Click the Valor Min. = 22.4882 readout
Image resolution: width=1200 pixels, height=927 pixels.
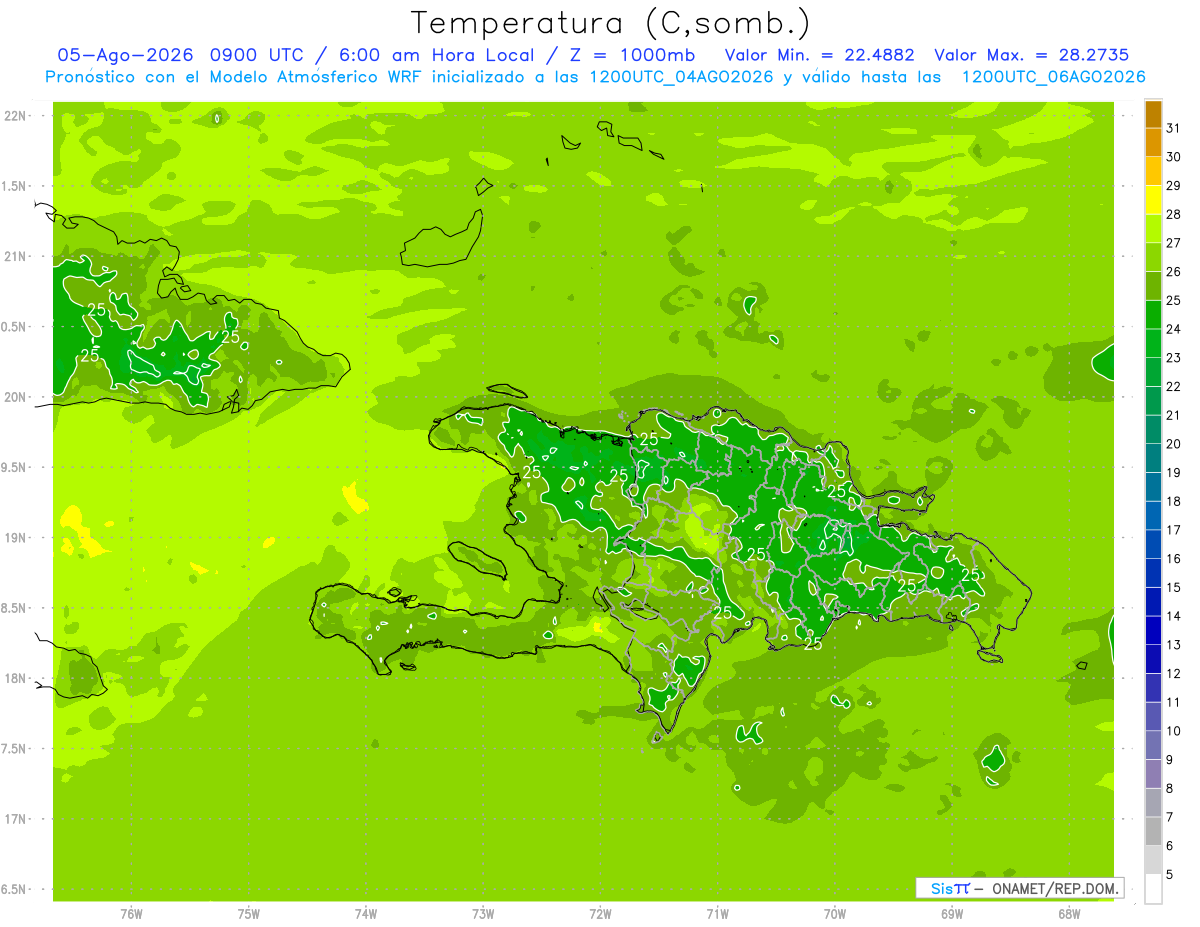[820, 55]
